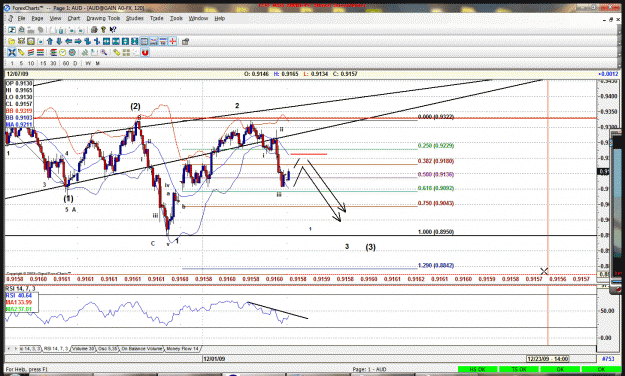Viewport: 625px width, 376px height.
Task: Click the context help arrow-question icon
Action: coord(113,30)
